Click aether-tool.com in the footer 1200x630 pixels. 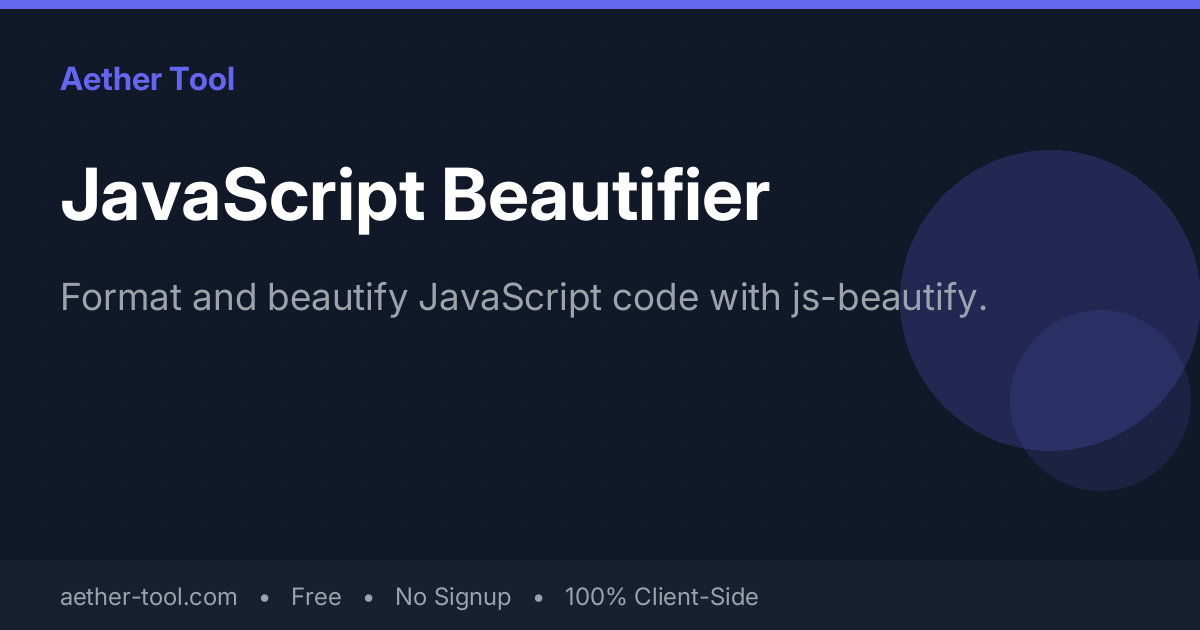point(149,597)
